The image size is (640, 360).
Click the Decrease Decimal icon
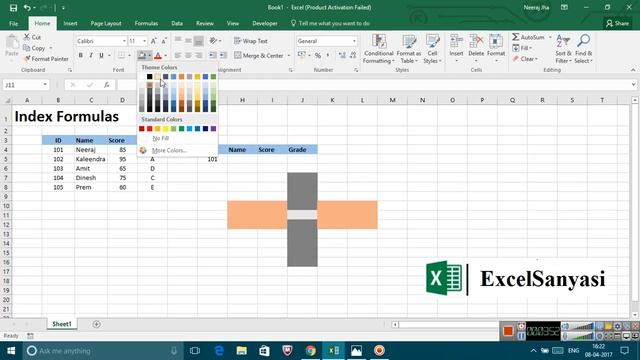(353, 56)
